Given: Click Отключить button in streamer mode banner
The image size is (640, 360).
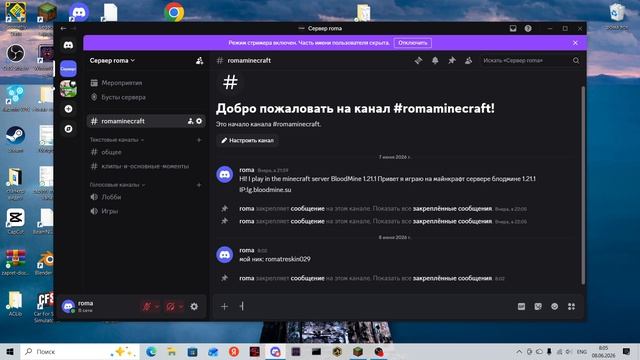Looking at the screenshot, I should click(x=413, y=43).
